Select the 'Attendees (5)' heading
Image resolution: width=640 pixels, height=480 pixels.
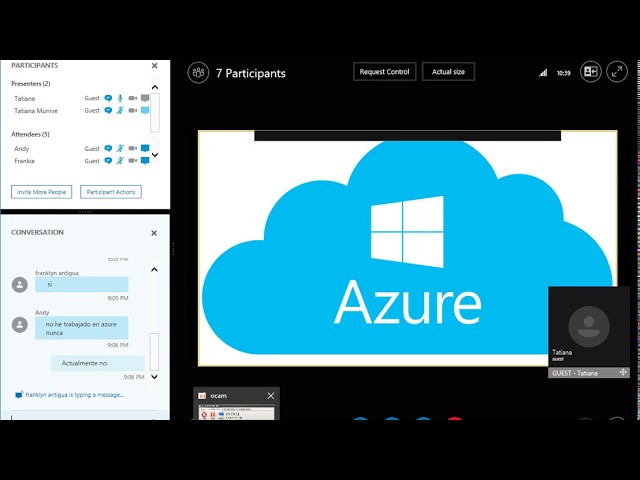(x=30, y=134)
